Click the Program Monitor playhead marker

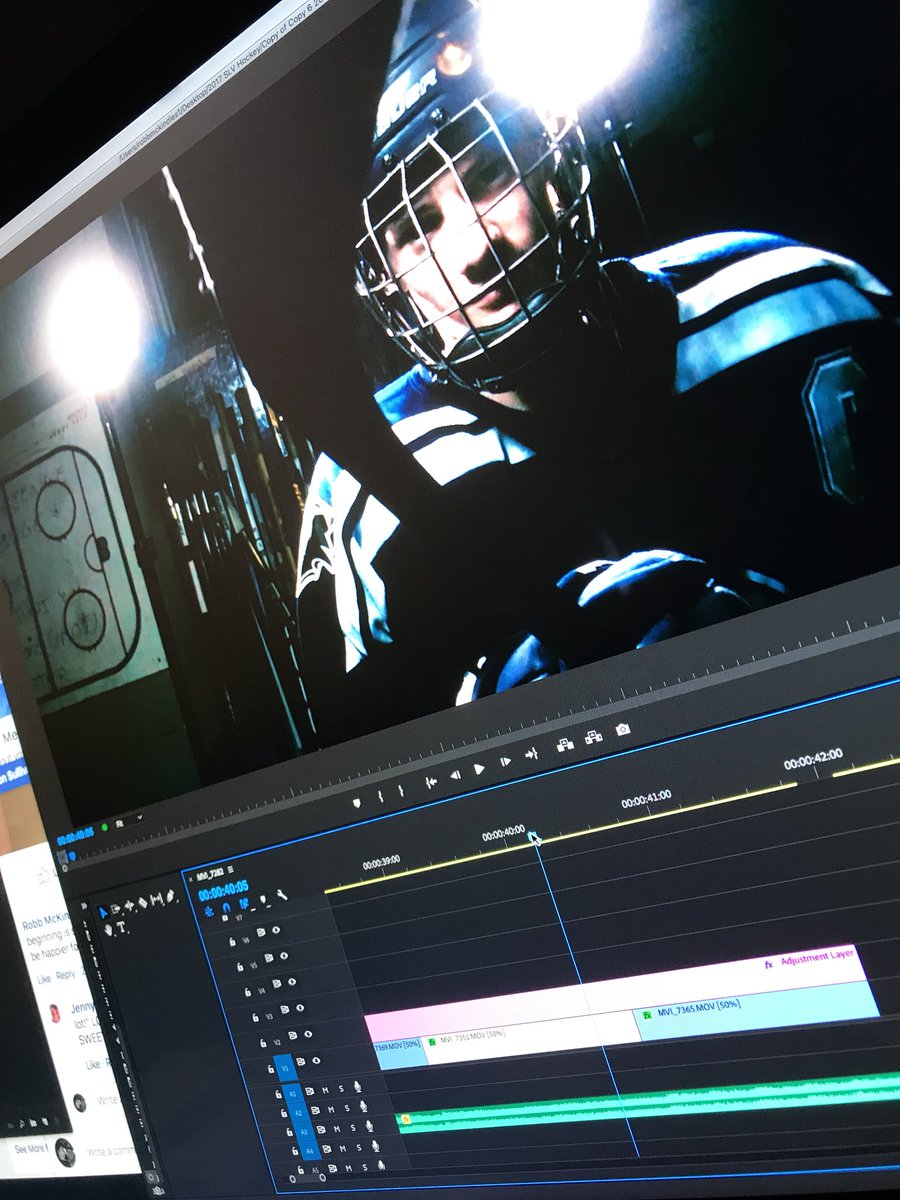73,856
